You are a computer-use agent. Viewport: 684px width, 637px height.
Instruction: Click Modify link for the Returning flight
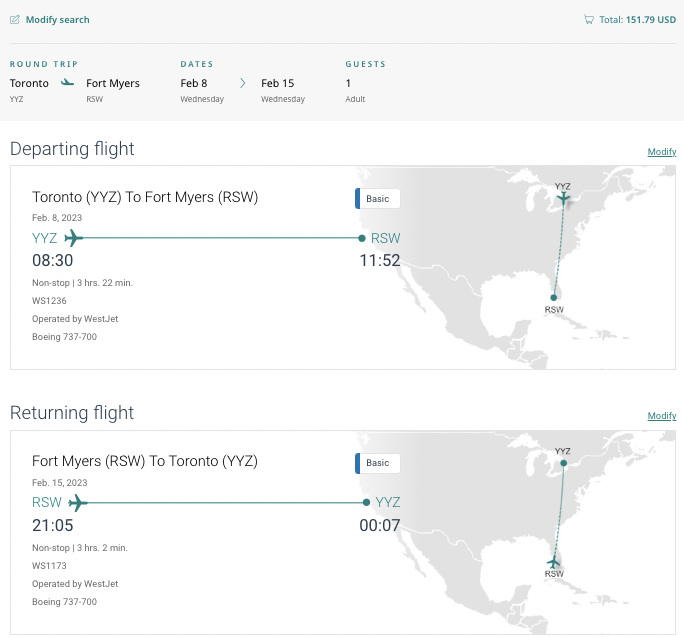(x=661, y=416)
